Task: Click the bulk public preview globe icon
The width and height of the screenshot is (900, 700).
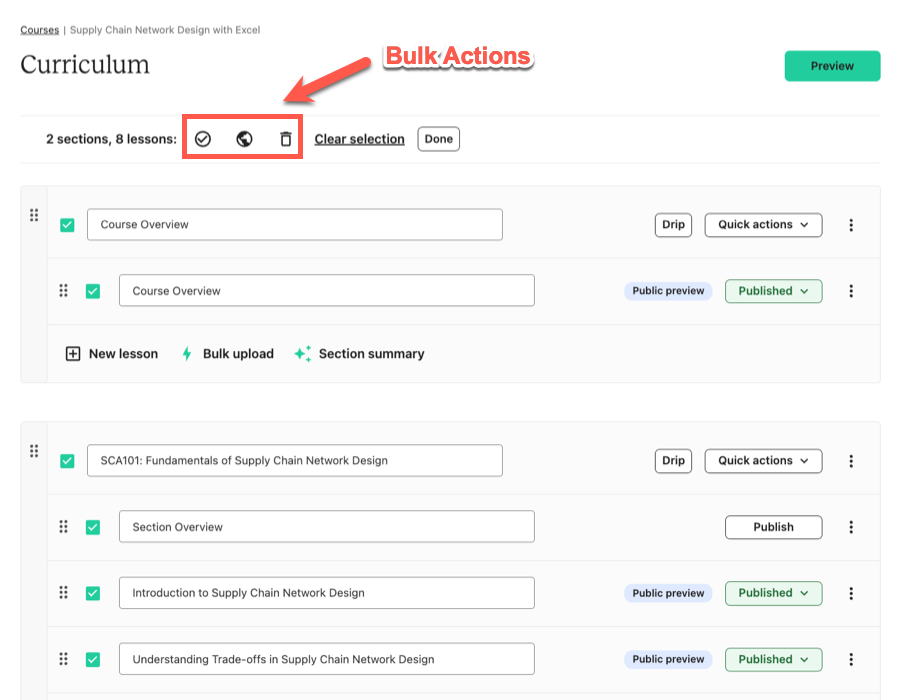Action: (x=245, y=139)
